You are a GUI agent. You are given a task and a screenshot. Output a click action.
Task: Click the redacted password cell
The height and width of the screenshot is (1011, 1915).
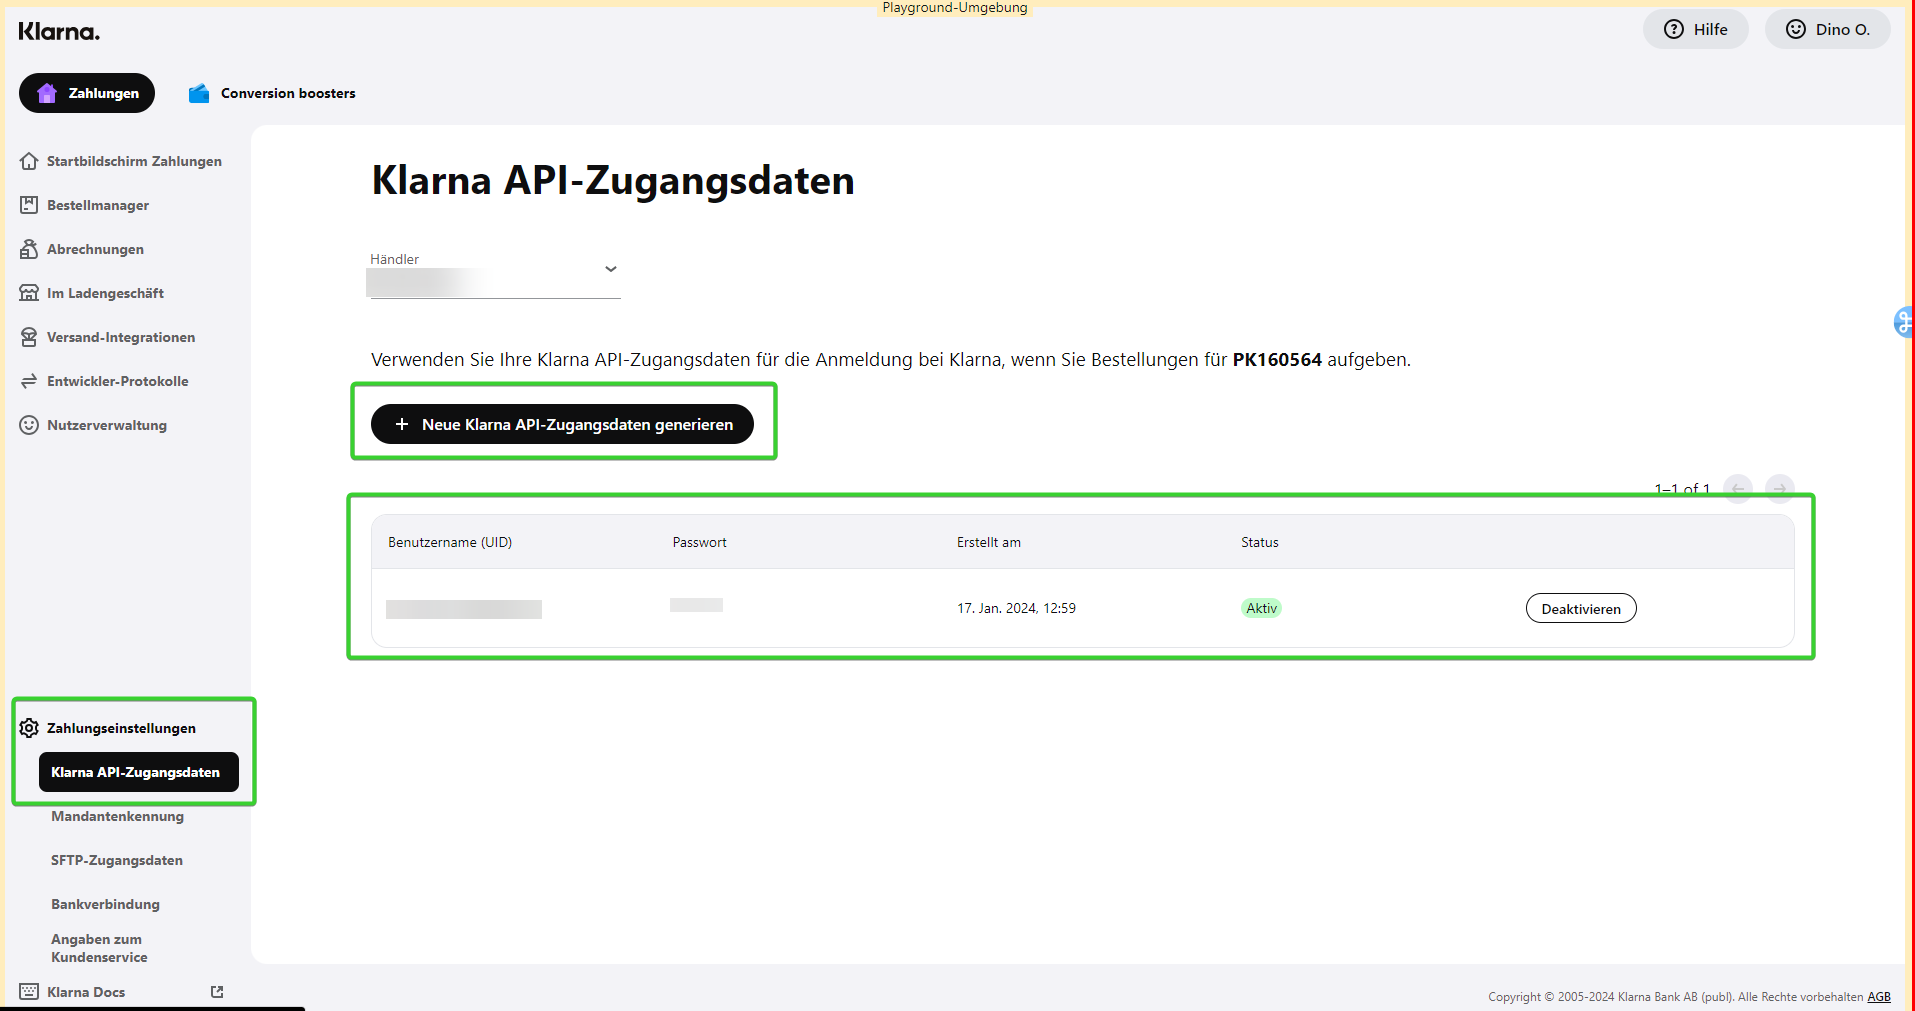click(x=696, y=605)
